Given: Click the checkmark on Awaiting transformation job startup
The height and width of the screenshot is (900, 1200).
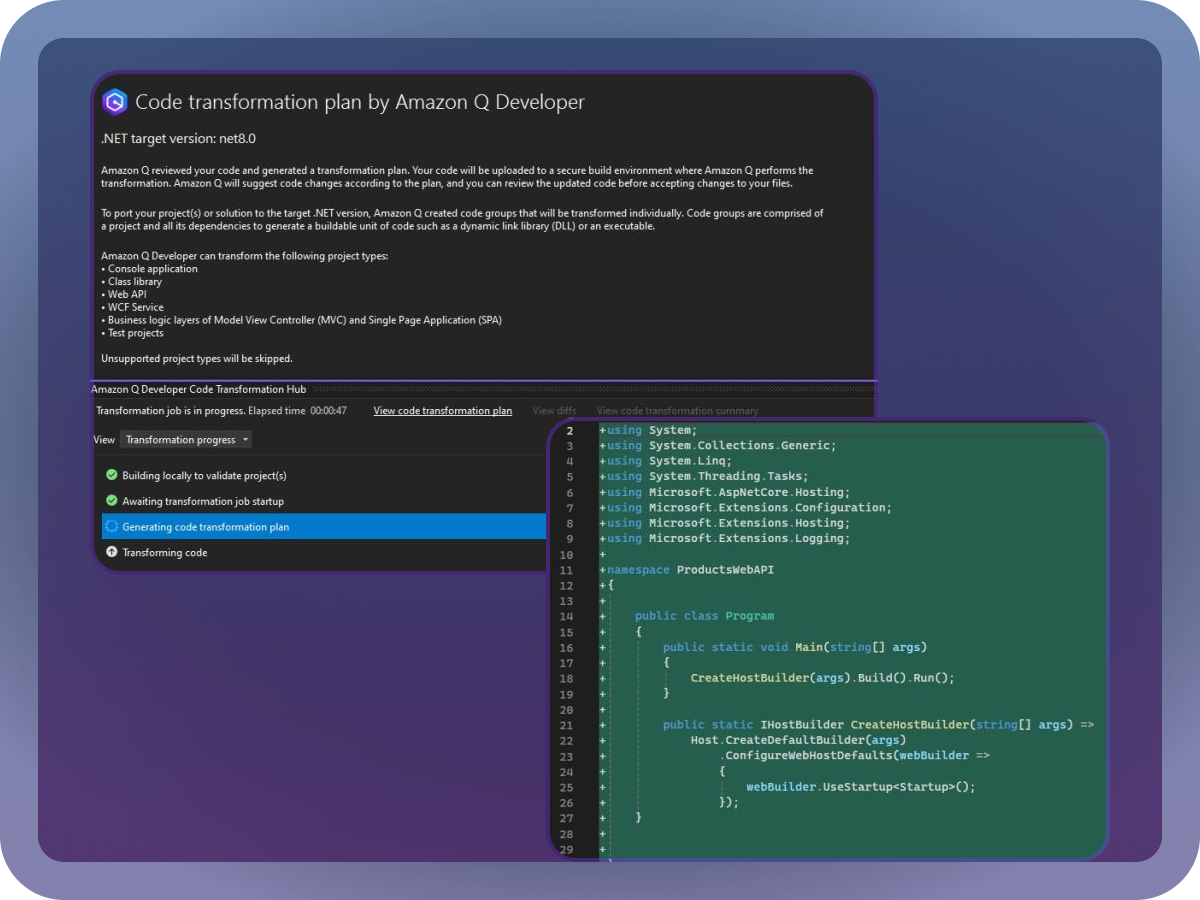Looking at the screenshot, I should tap(111, 501).
